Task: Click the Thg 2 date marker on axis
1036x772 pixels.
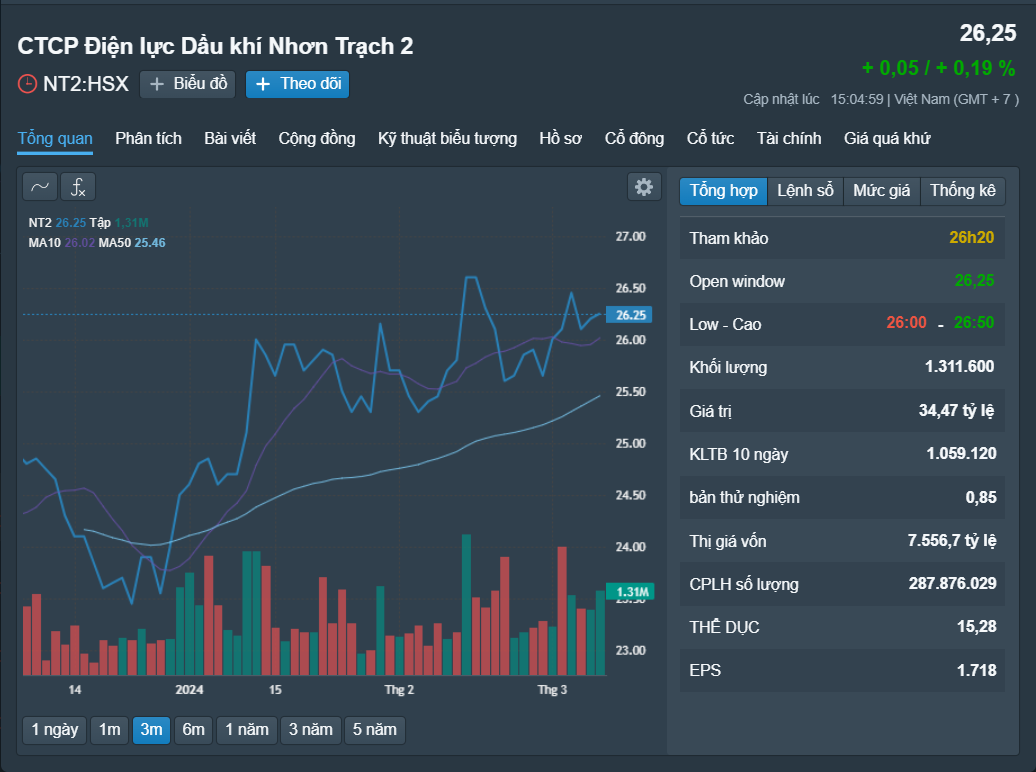Action: pyautogui.click(x=399, y=690)
